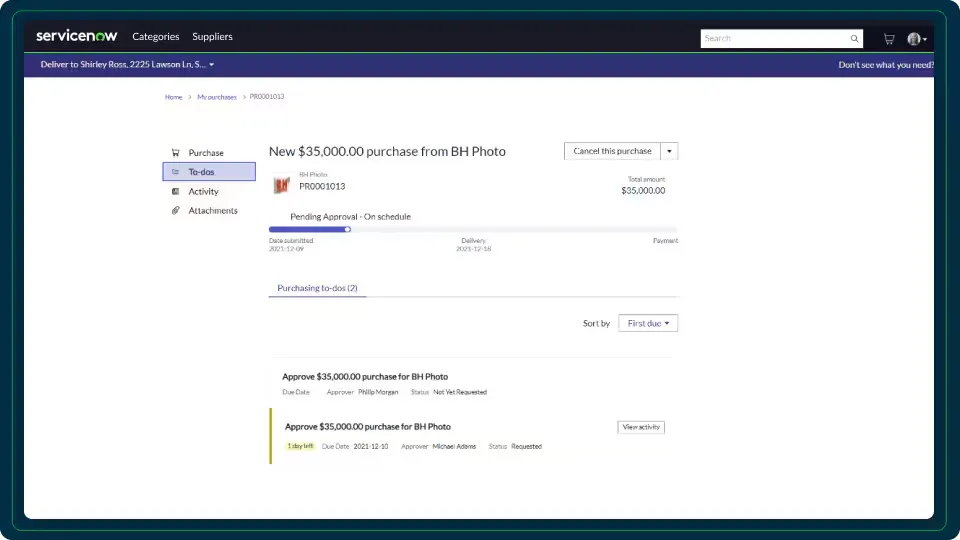This screenshot has width=960, height=540.
Task: Click the PR0001013 breadcrumb text
Action: click(x=267, y=97)
